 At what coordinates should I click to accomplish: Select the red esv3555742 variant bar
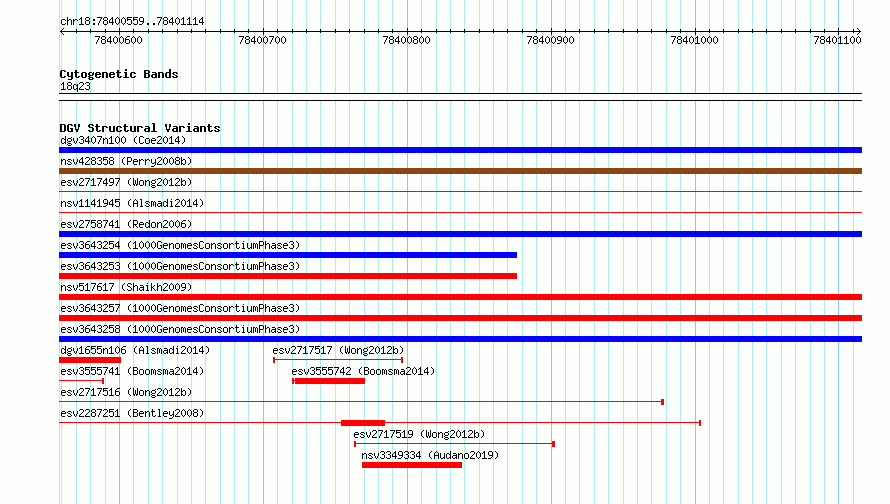[329, 381]
